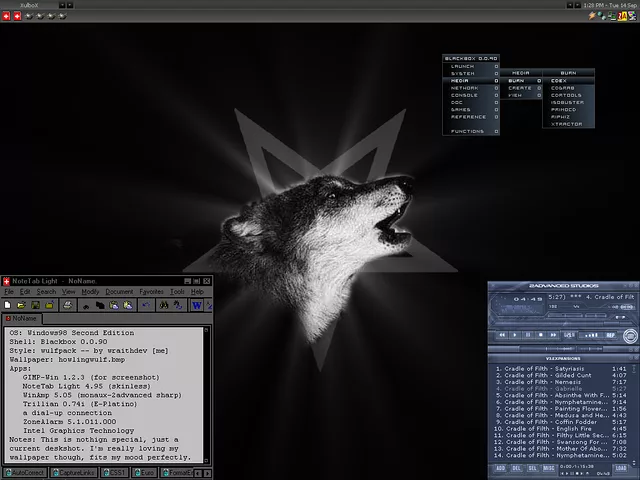Screen dimensions: 640x480
Task: Click the lightning bolt tray icon
Action: click(592, 16)
